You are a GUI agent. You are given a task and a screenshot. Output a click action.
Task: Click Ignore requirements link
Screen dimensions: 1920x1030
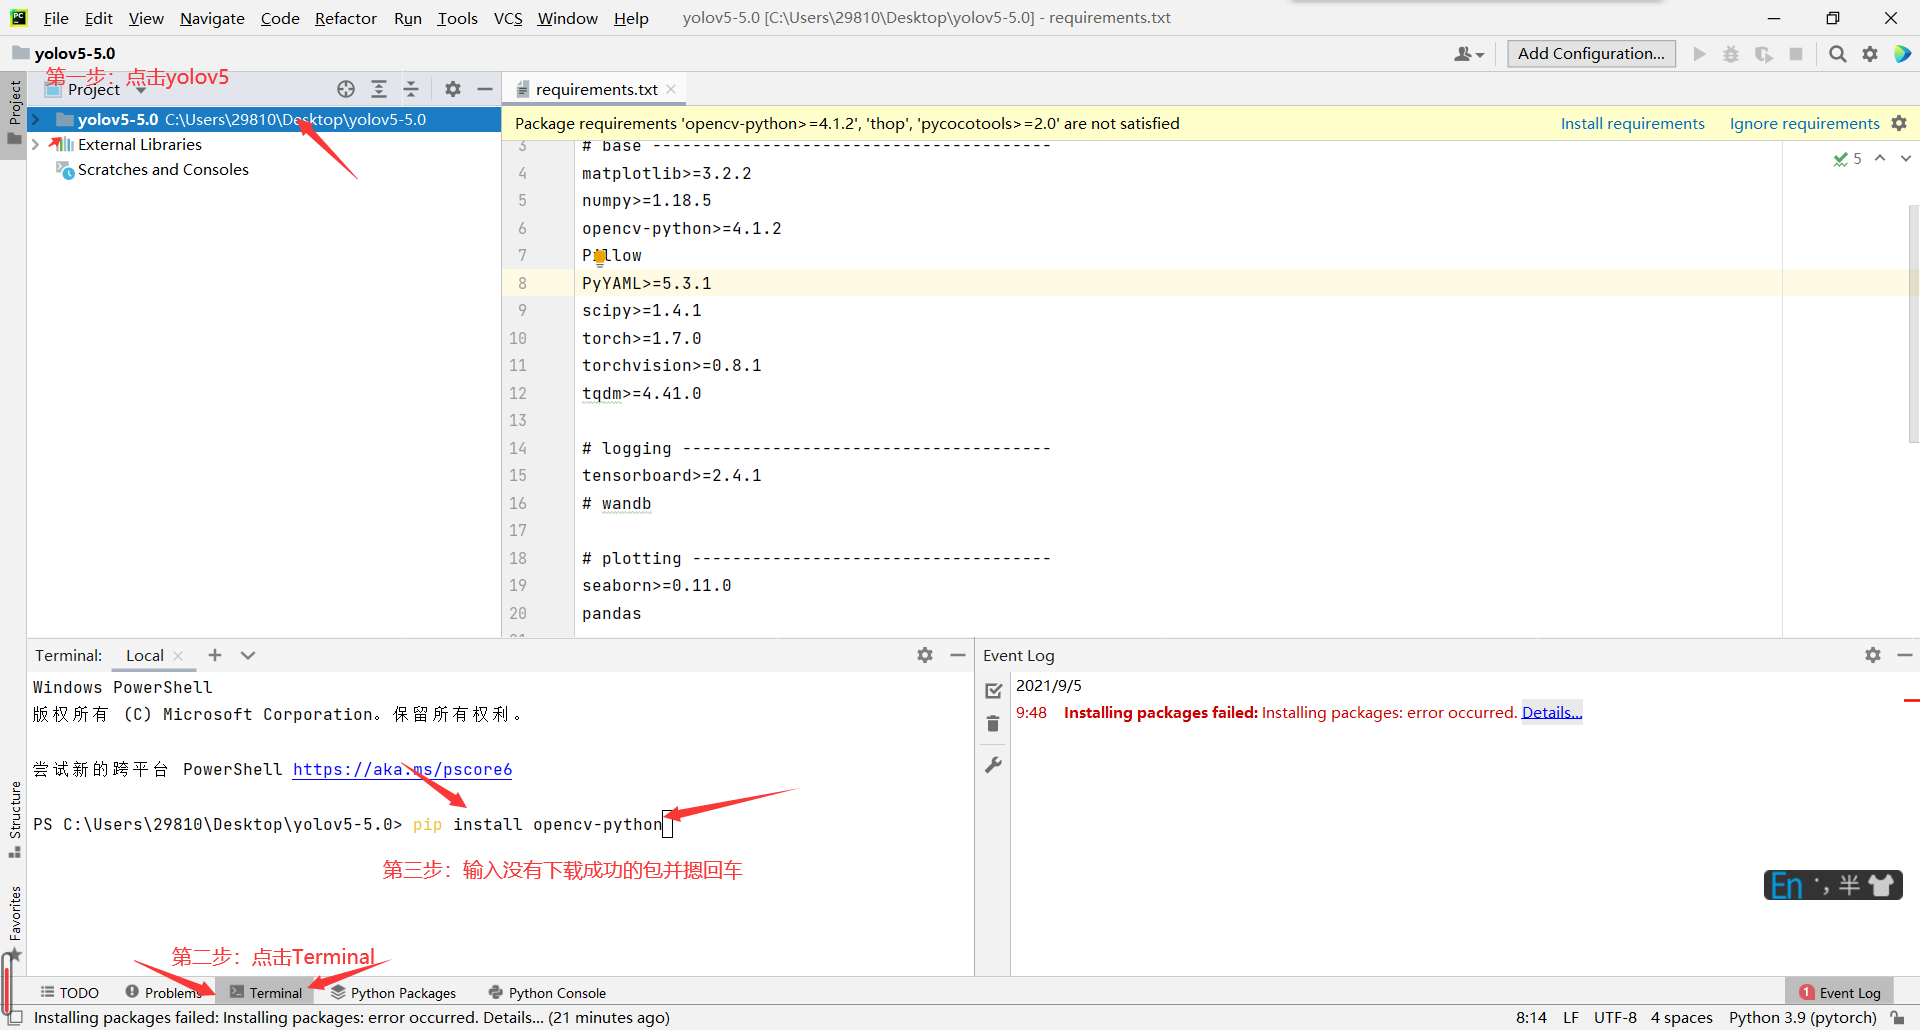pos(1804,123)
